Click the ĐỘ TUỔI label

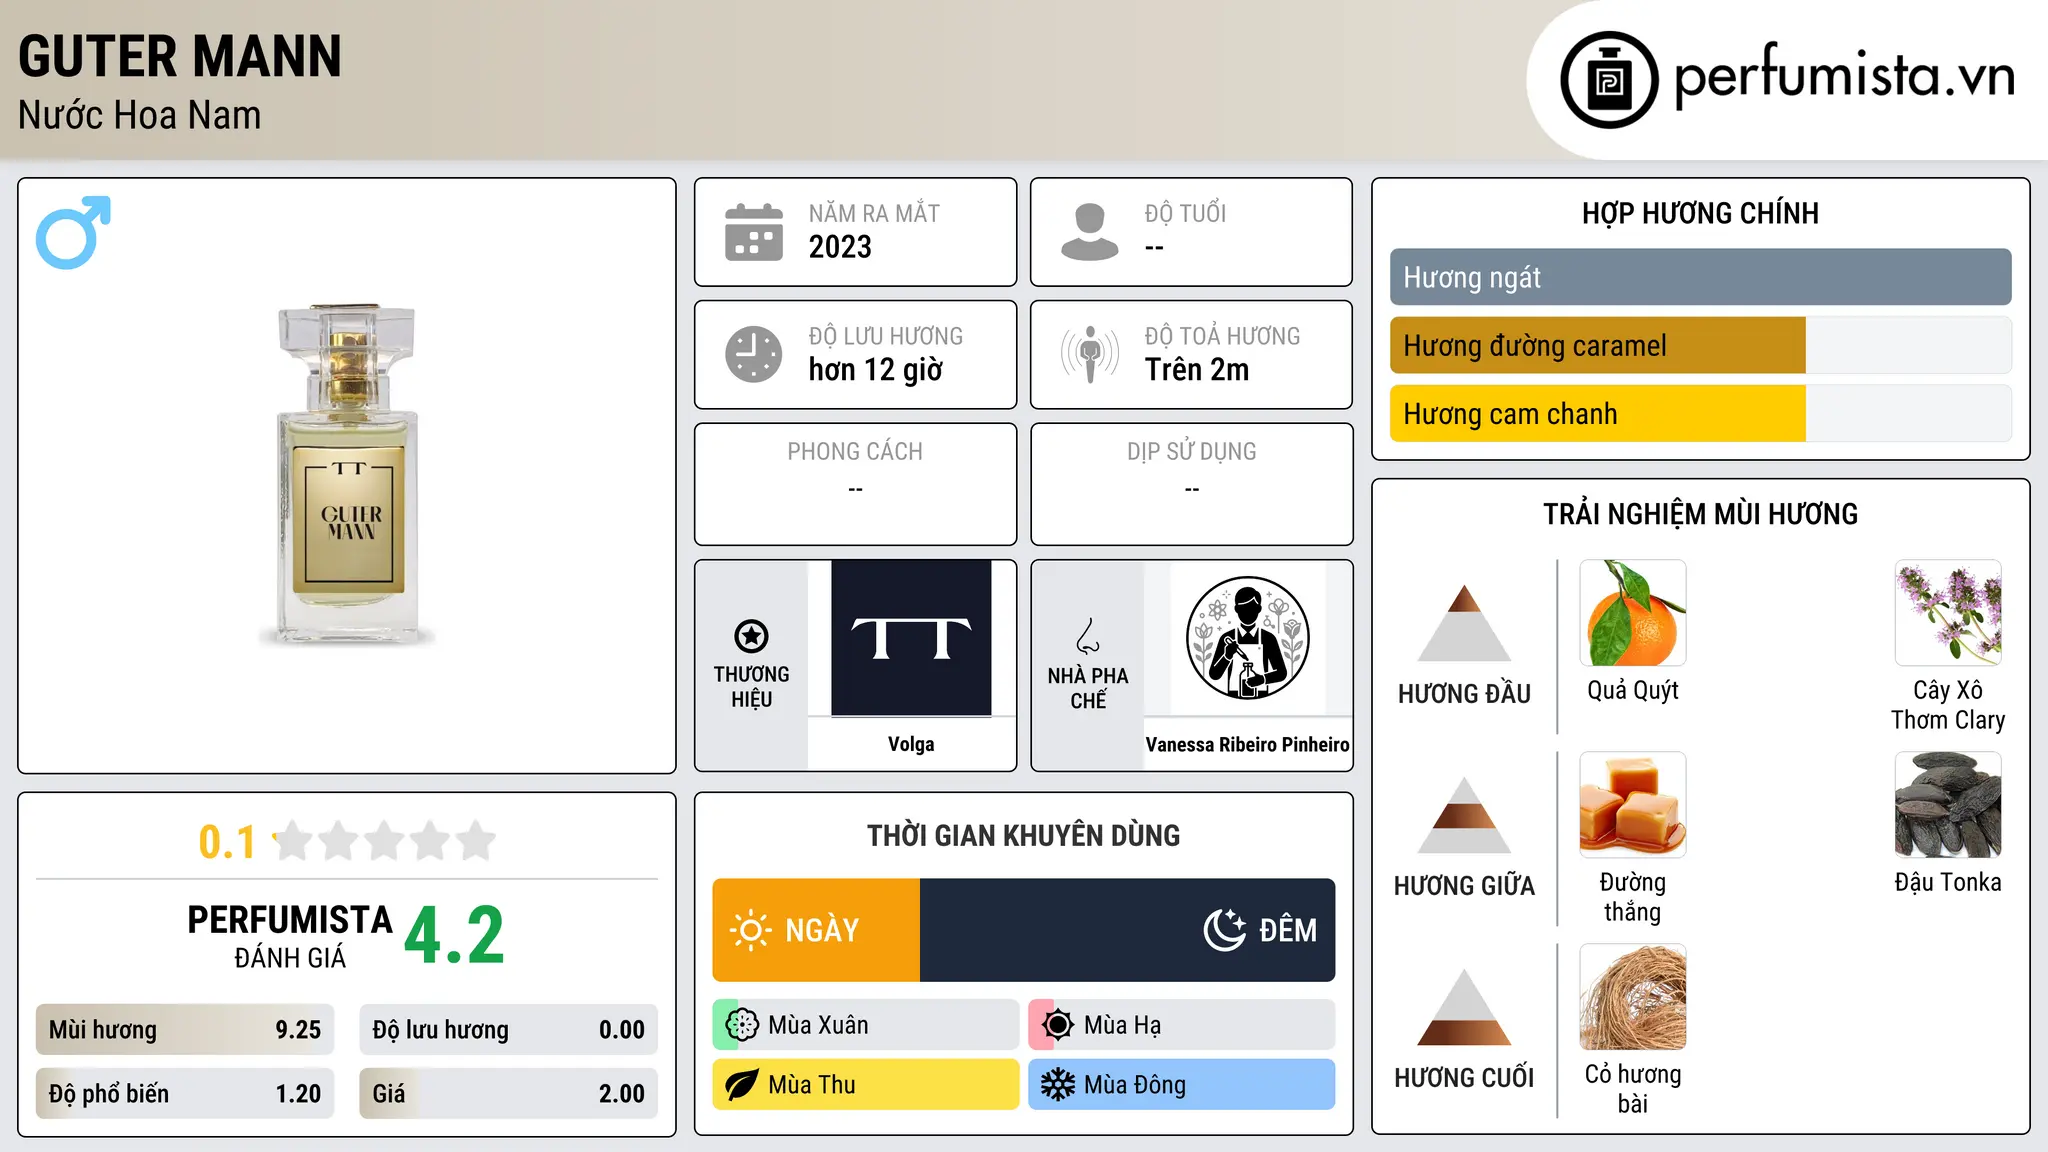pos(1185,213)
